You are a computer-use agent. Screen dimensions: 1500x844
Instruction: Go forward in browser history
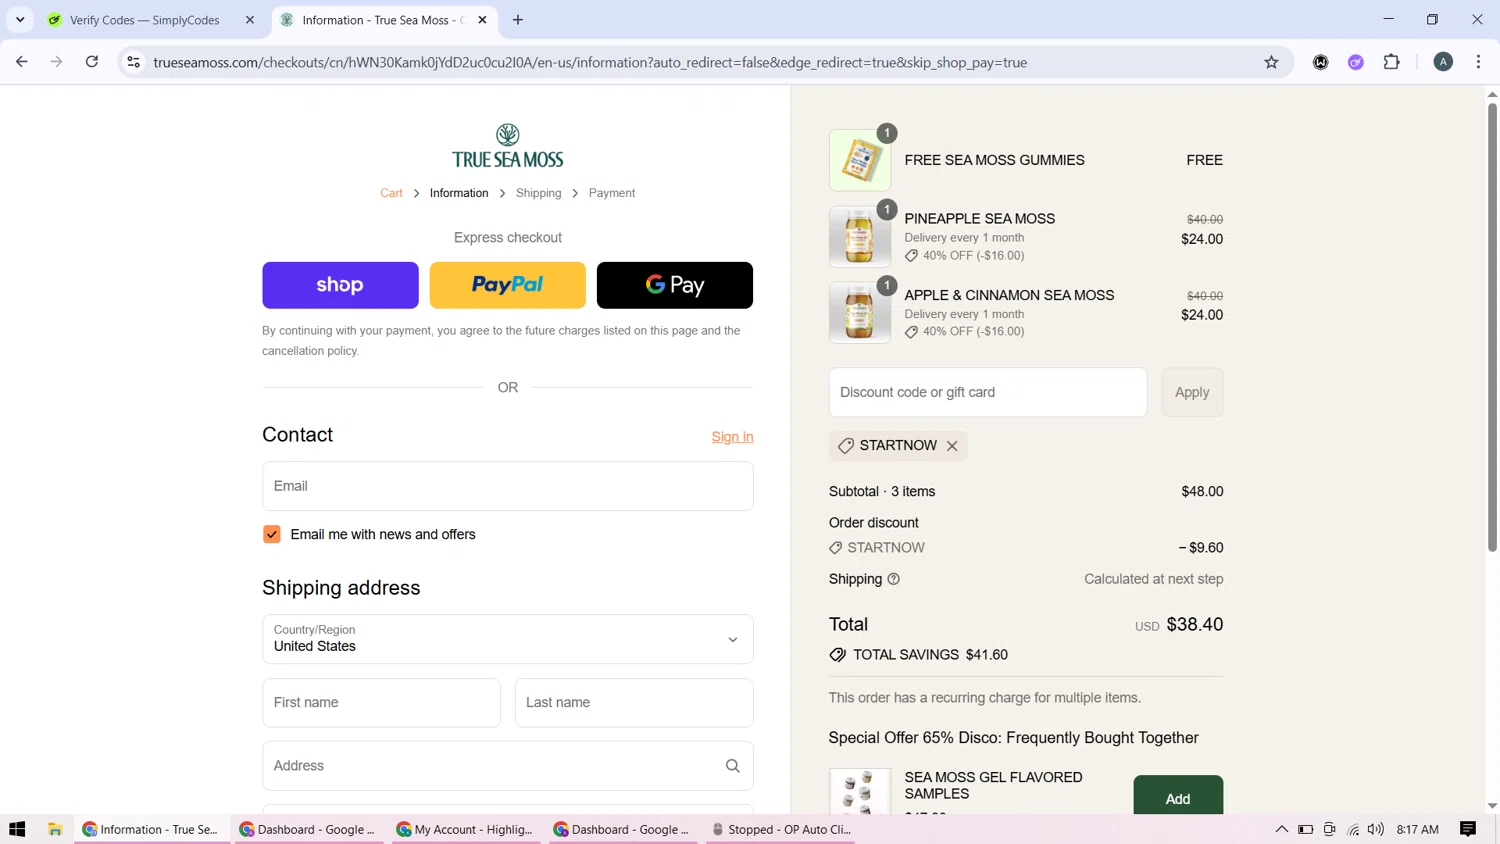tap(57, 62)
